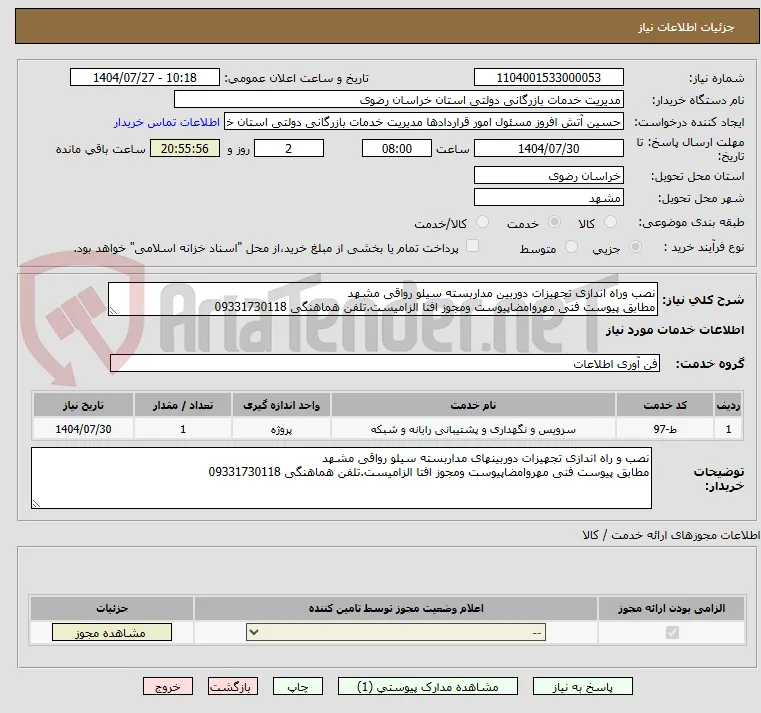Click the ایجاد کننده درخواست field
This screenshot has width=761, height=713.
[424, 122]
